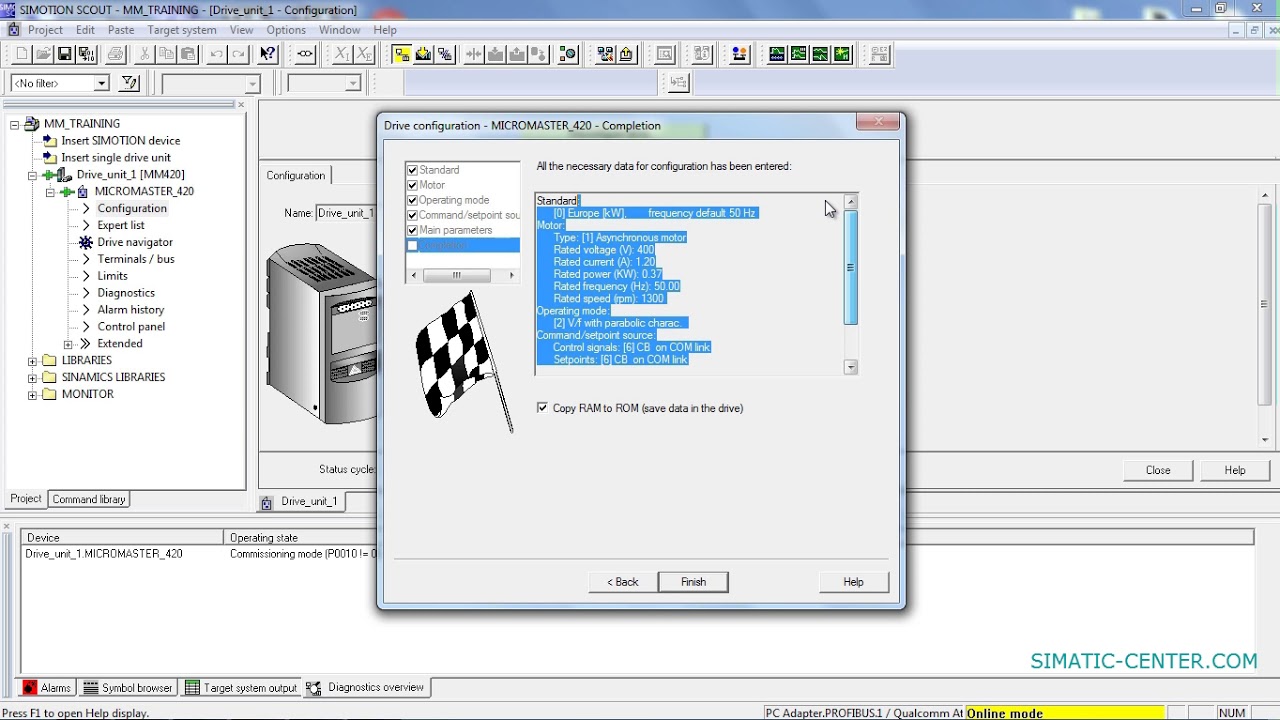
Task: Click the Disconnect from target system icon
Action: click(445, 54)
